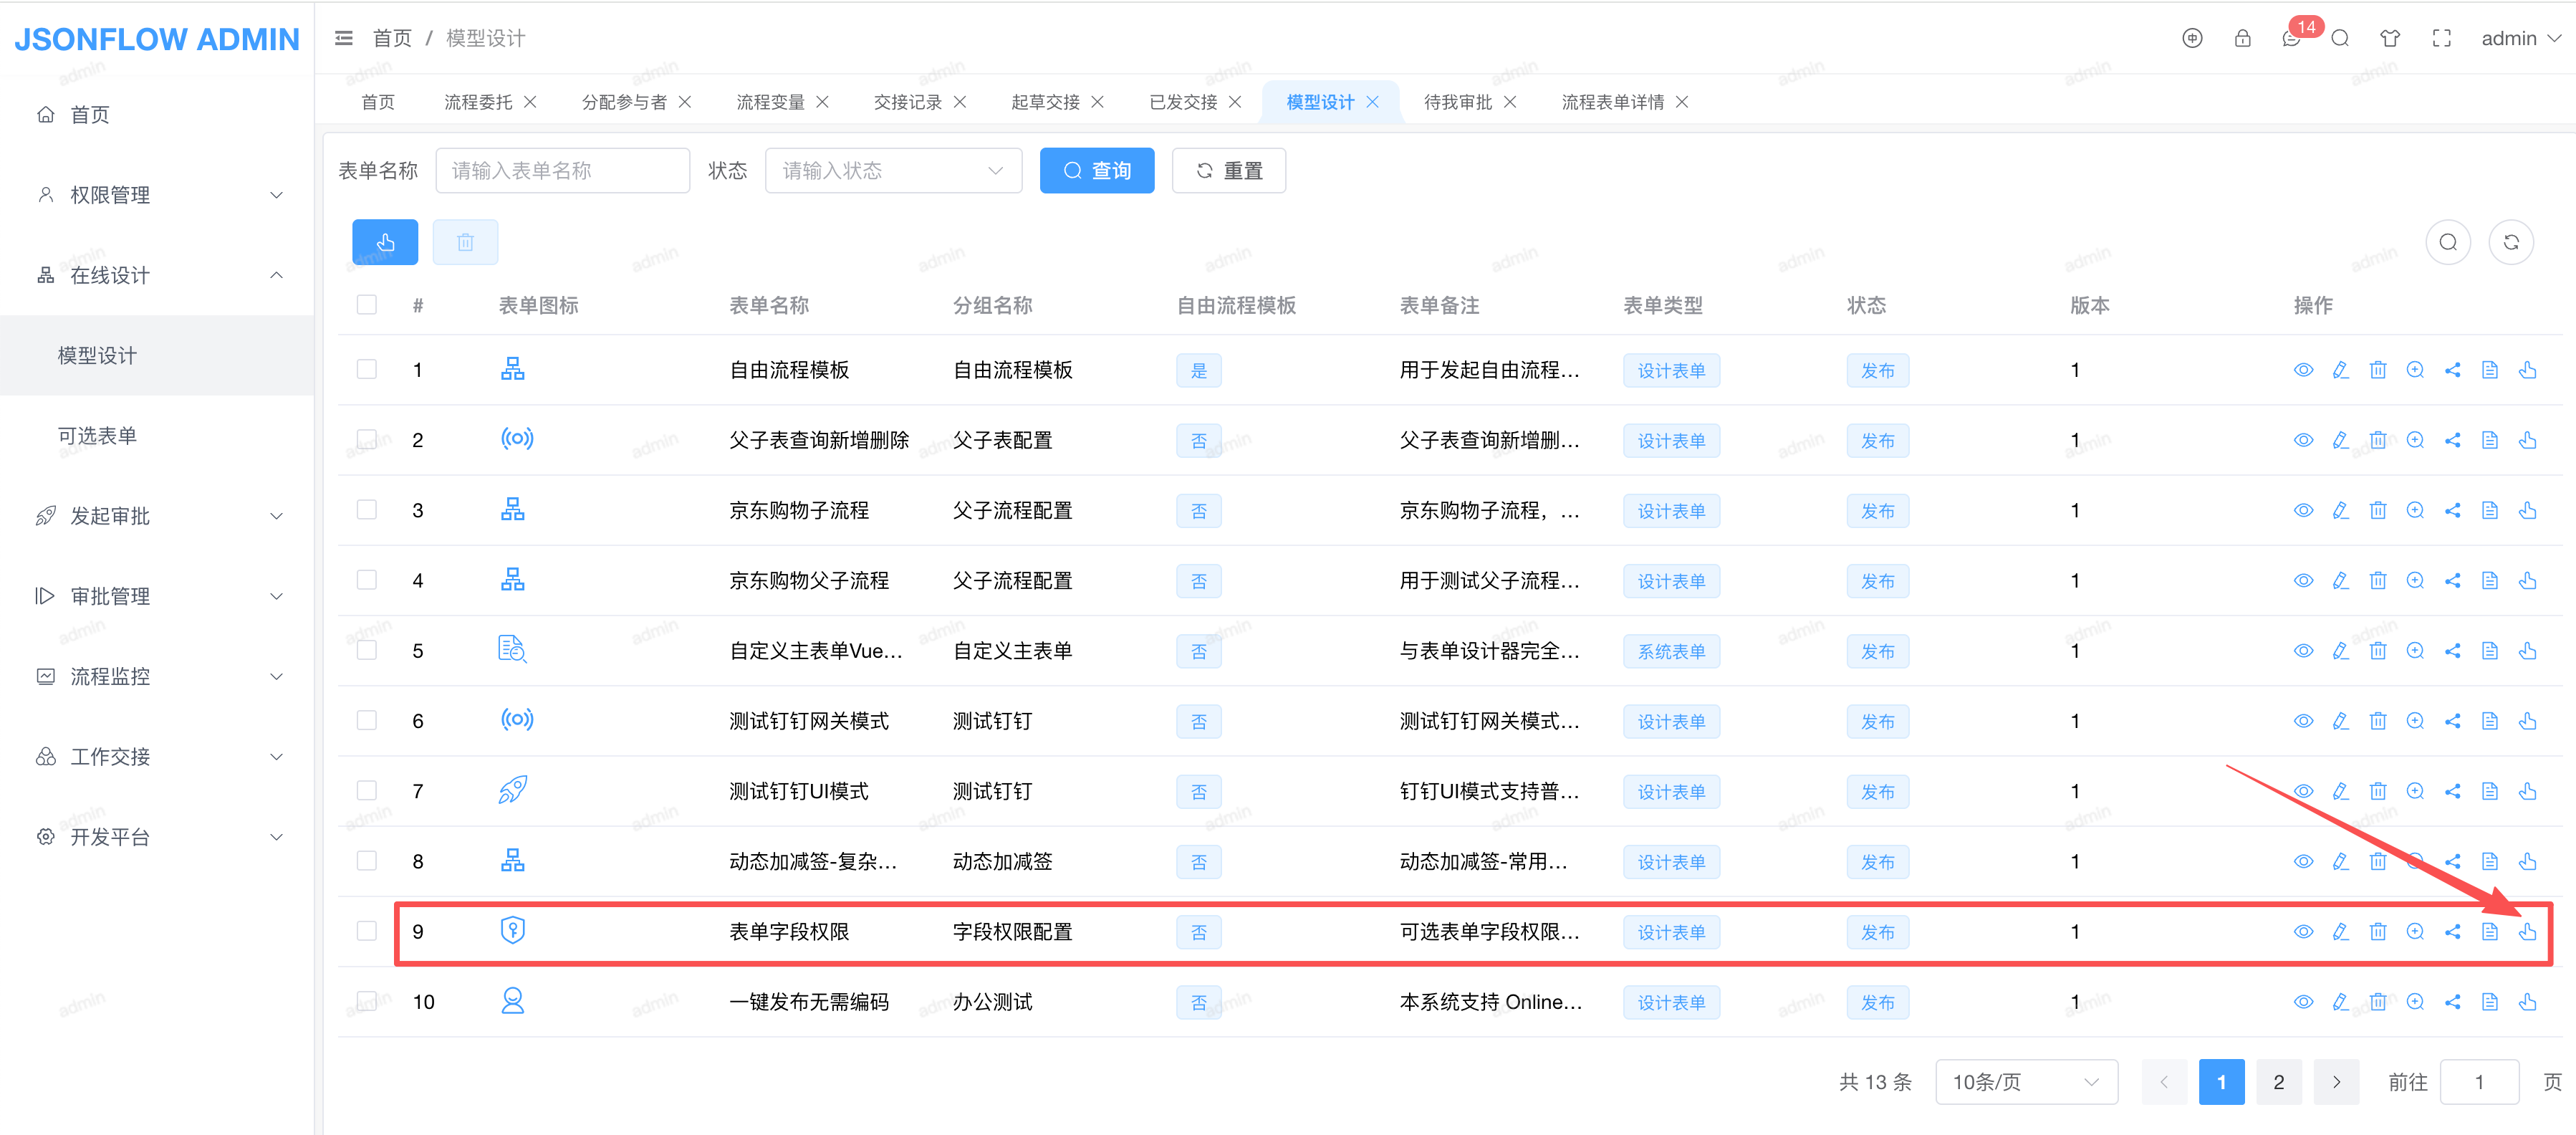Click the delete trash icon for row 1
Viewport: 2576px width, 1135px height.
click(2377, 370)
